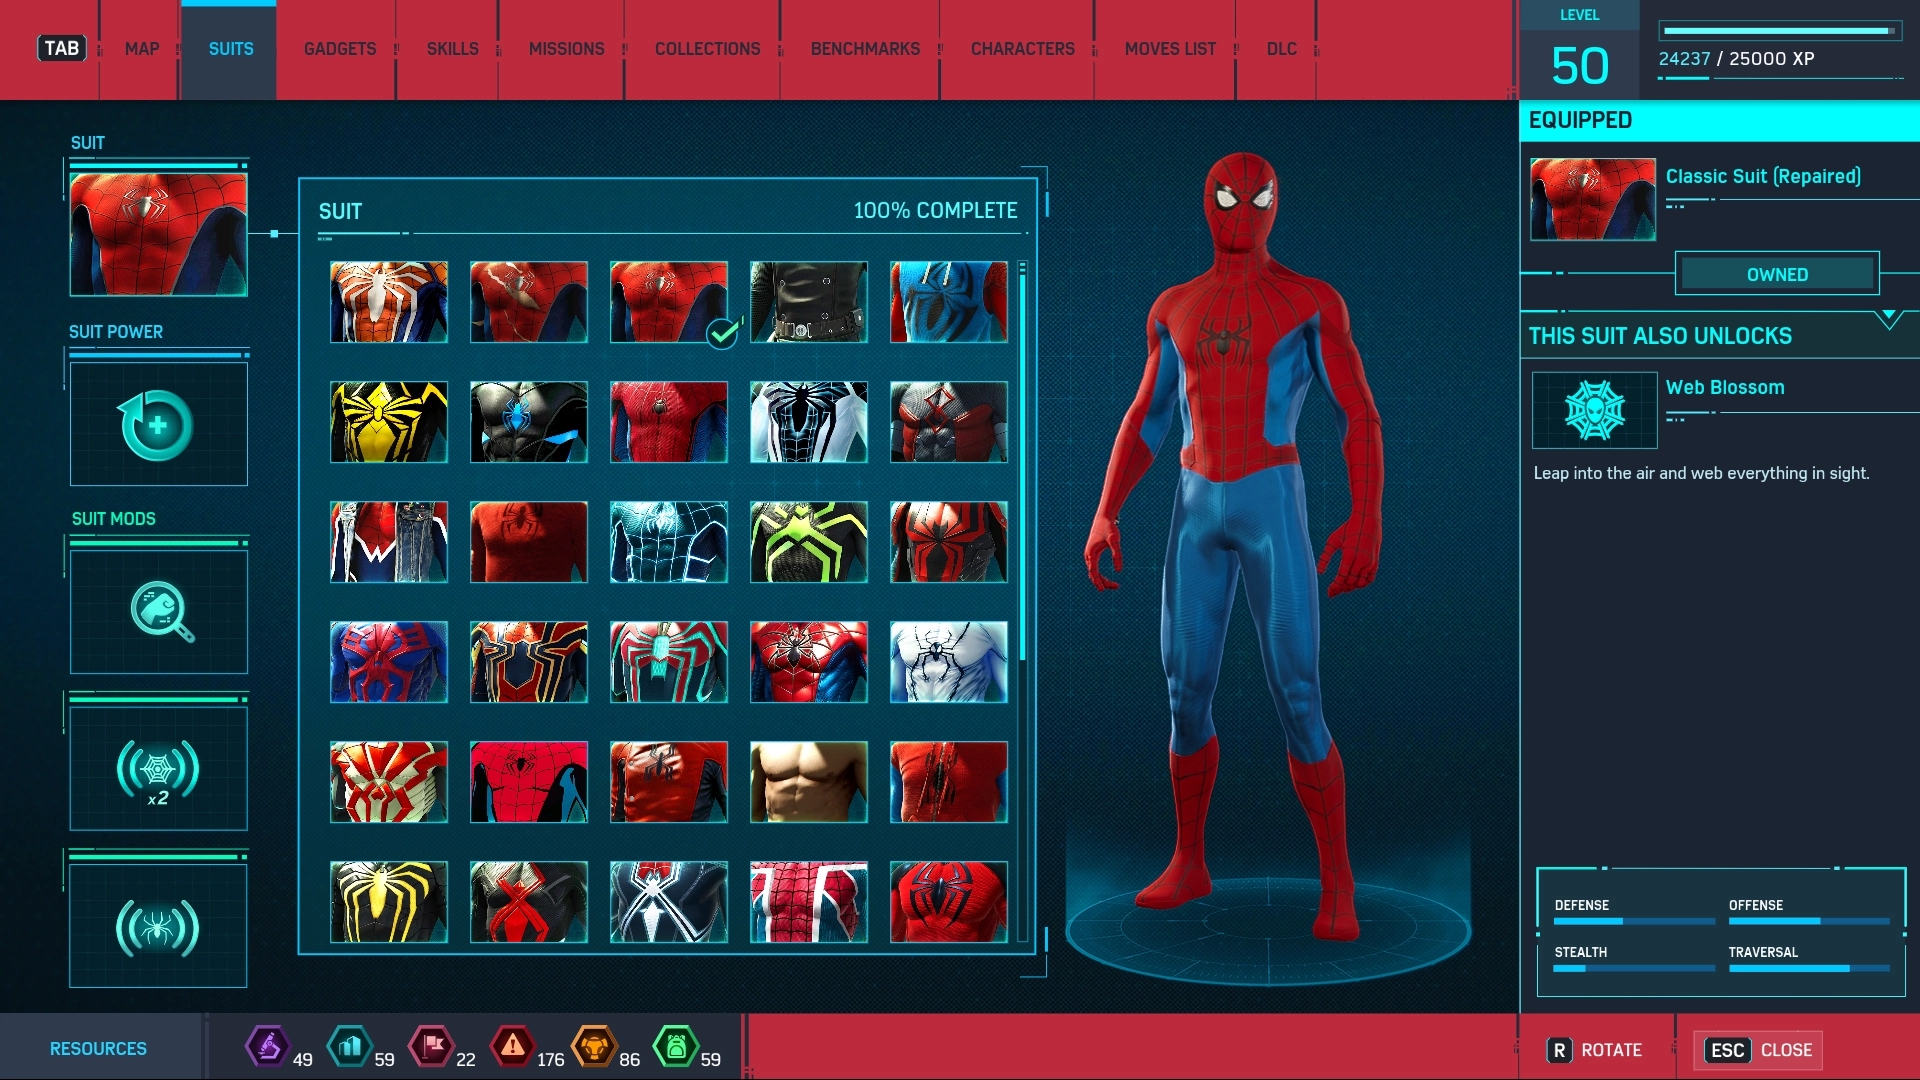Click the red crime token warning icon
The height and width of the screenshot is (1080, 1920).
click(512, 1047)
